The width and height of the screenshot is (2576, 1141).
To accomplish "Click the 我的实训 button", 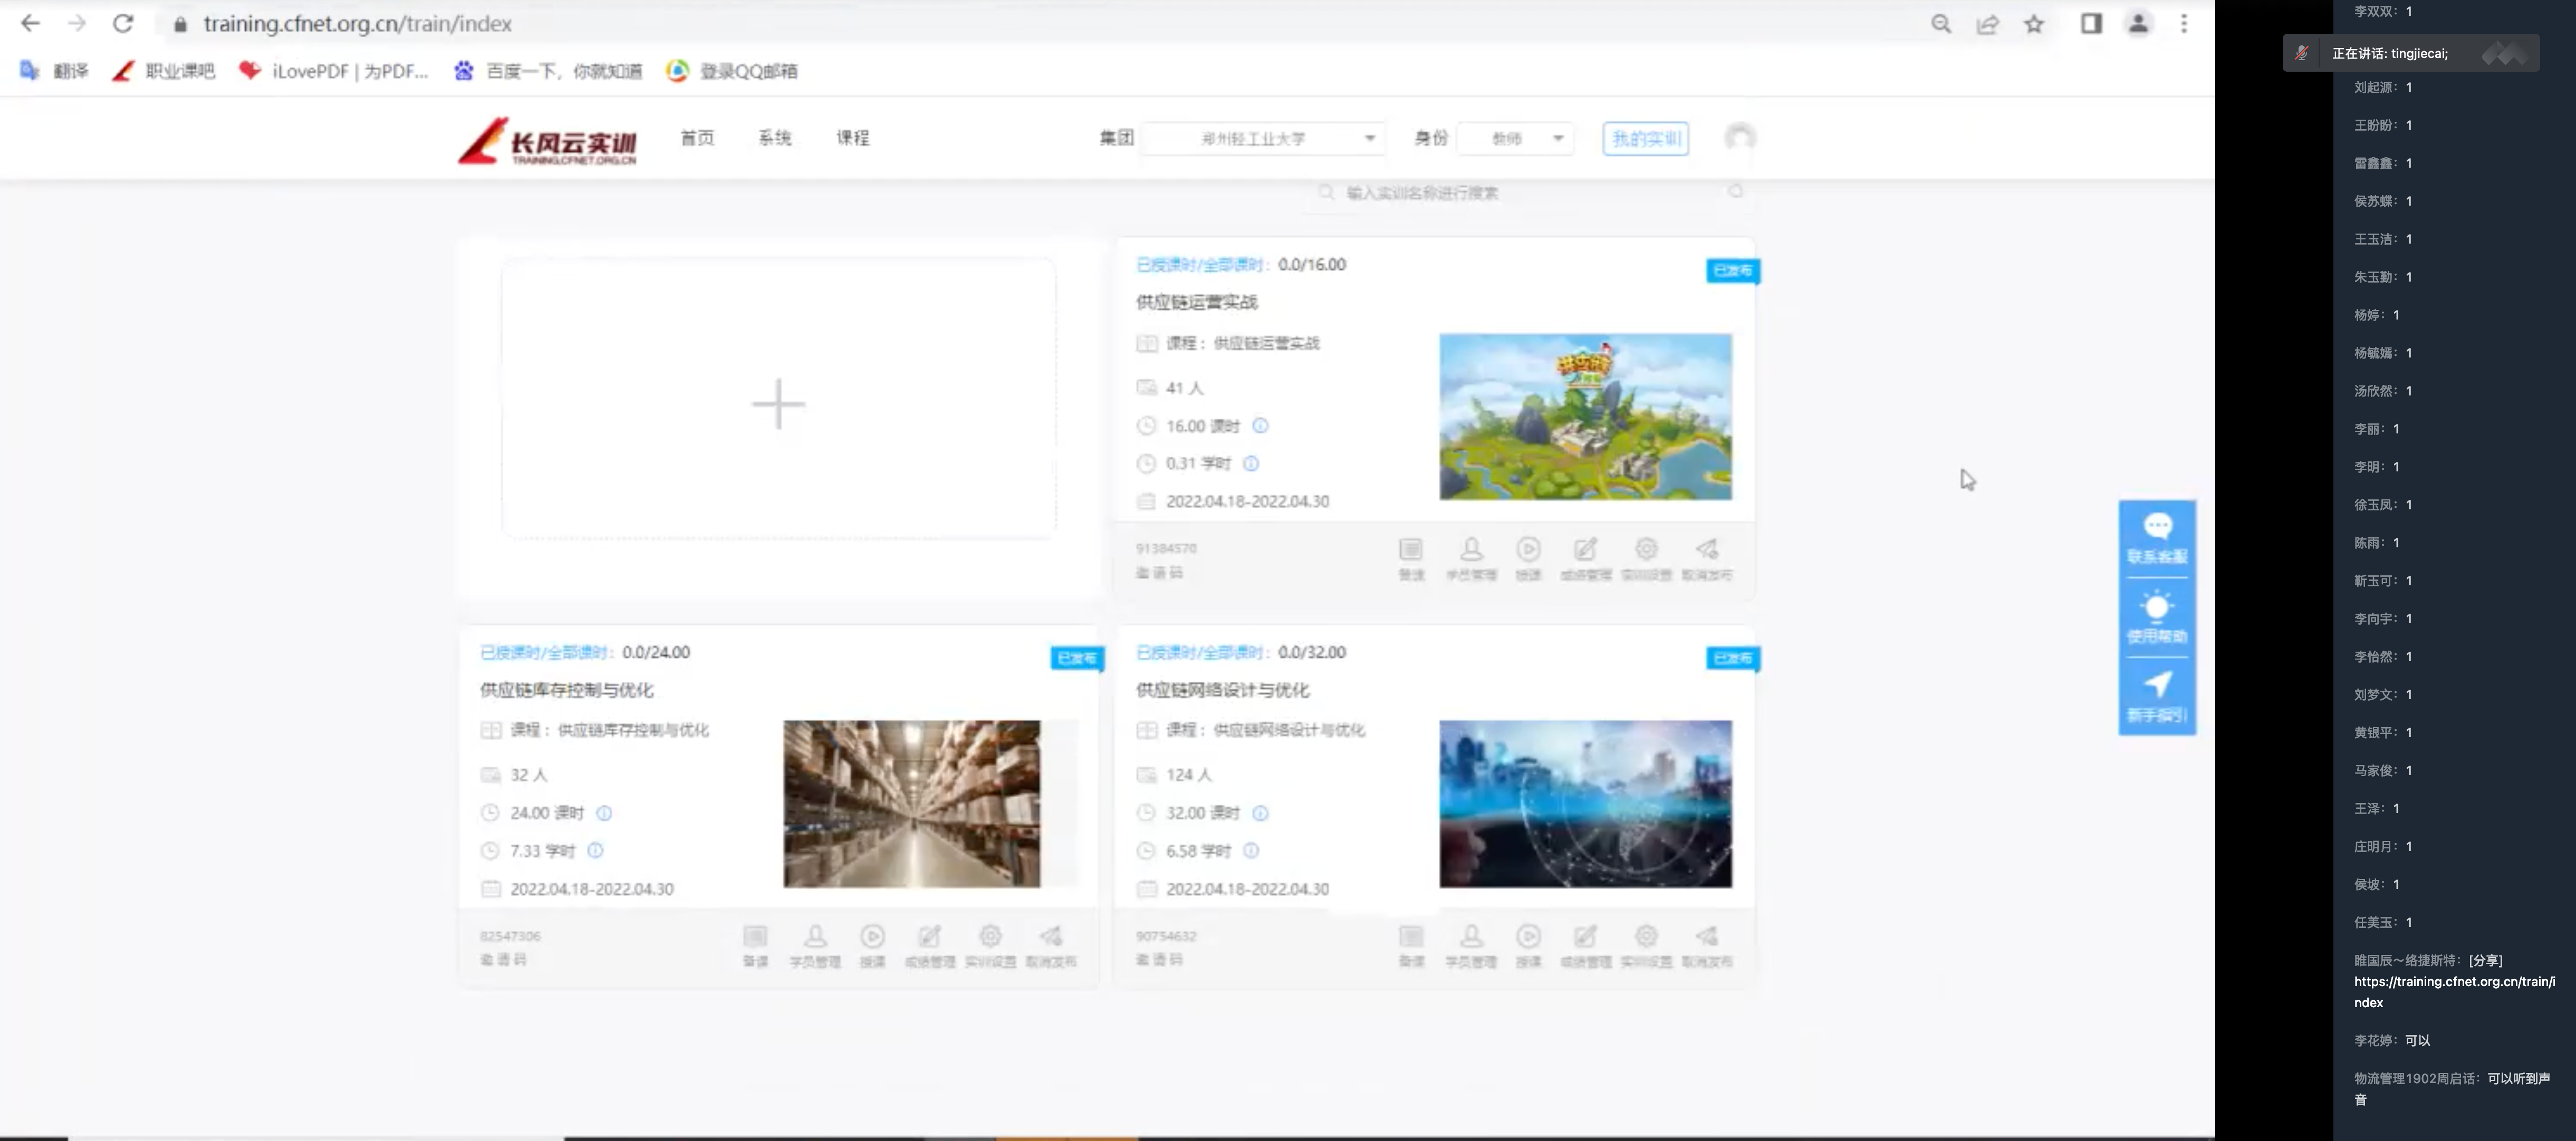I will tap(1645, 138).
